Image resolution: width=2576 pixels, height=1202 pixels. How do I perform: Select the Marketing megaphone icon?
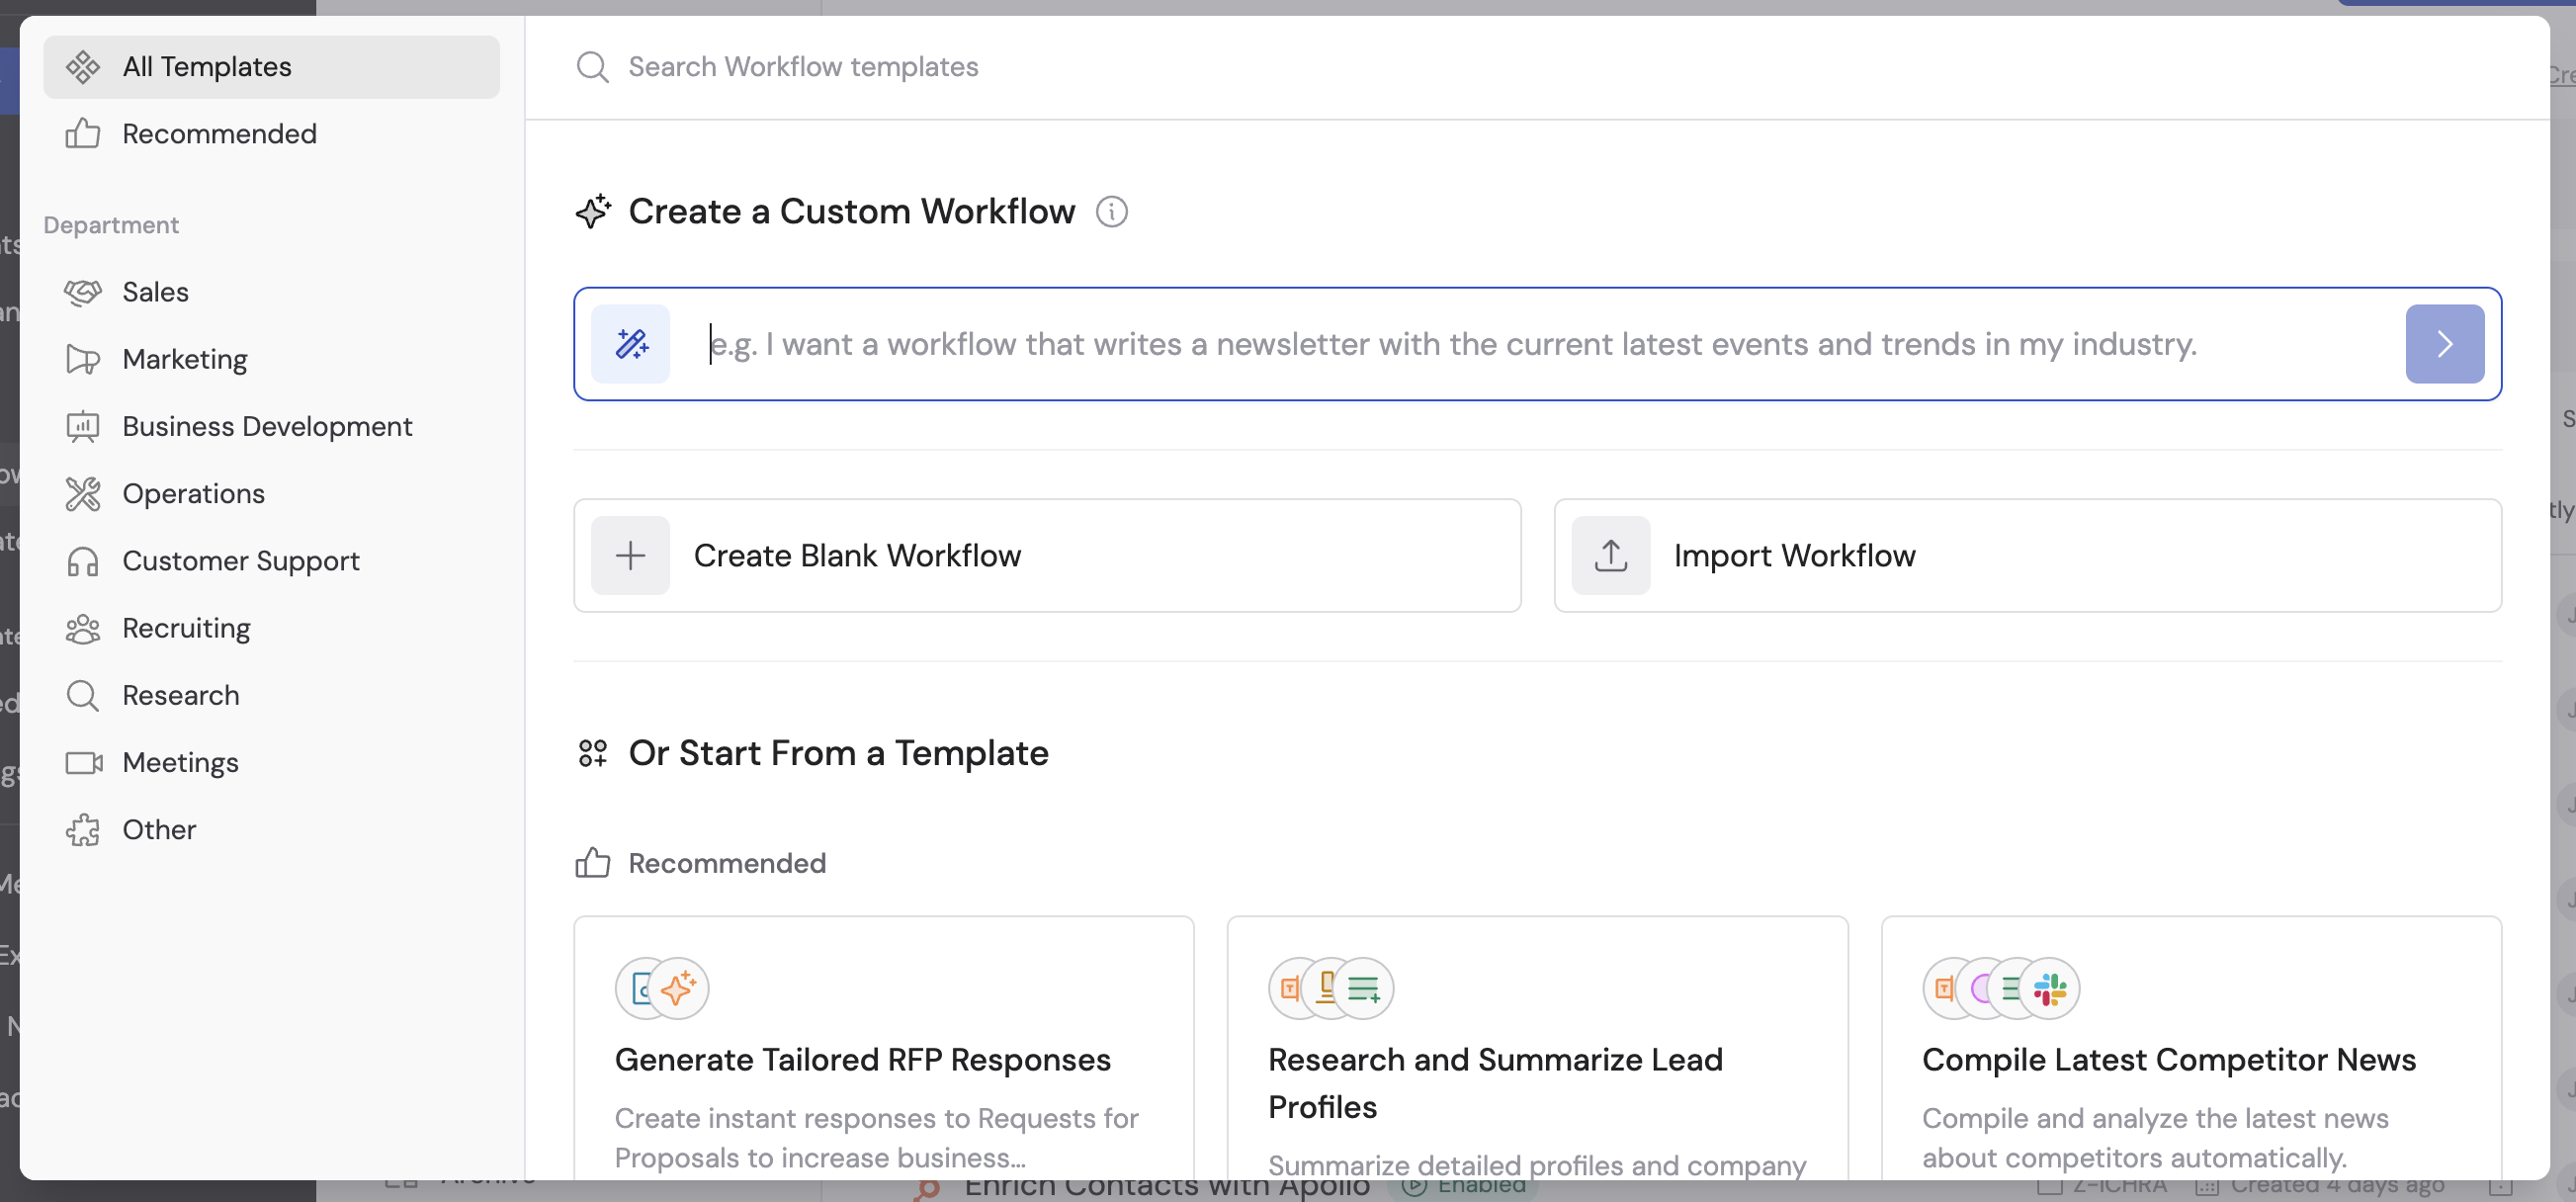[x=83, y=359]
